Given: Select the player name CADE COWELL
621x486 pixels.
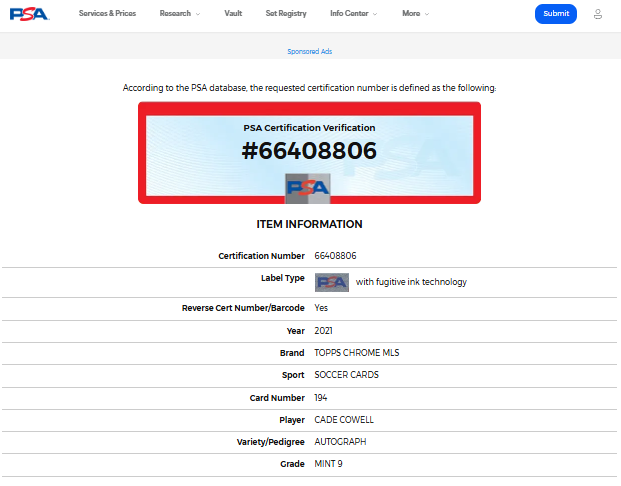Looking at the screenshot, I should click(343, 420).
